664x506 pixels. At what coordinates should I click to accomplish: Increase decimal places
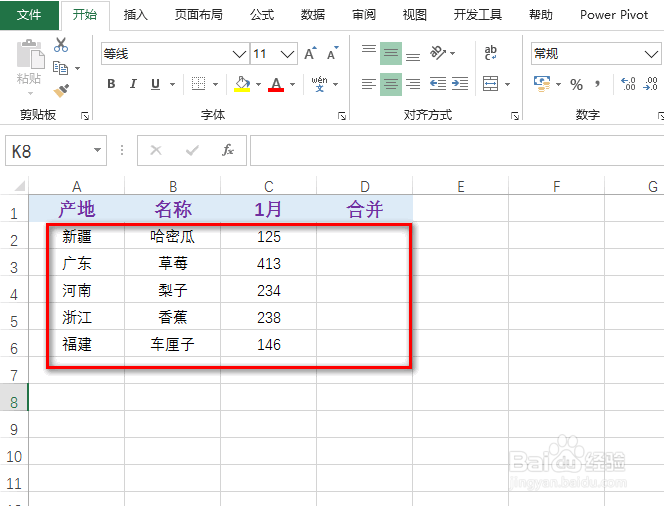point(628,84)
